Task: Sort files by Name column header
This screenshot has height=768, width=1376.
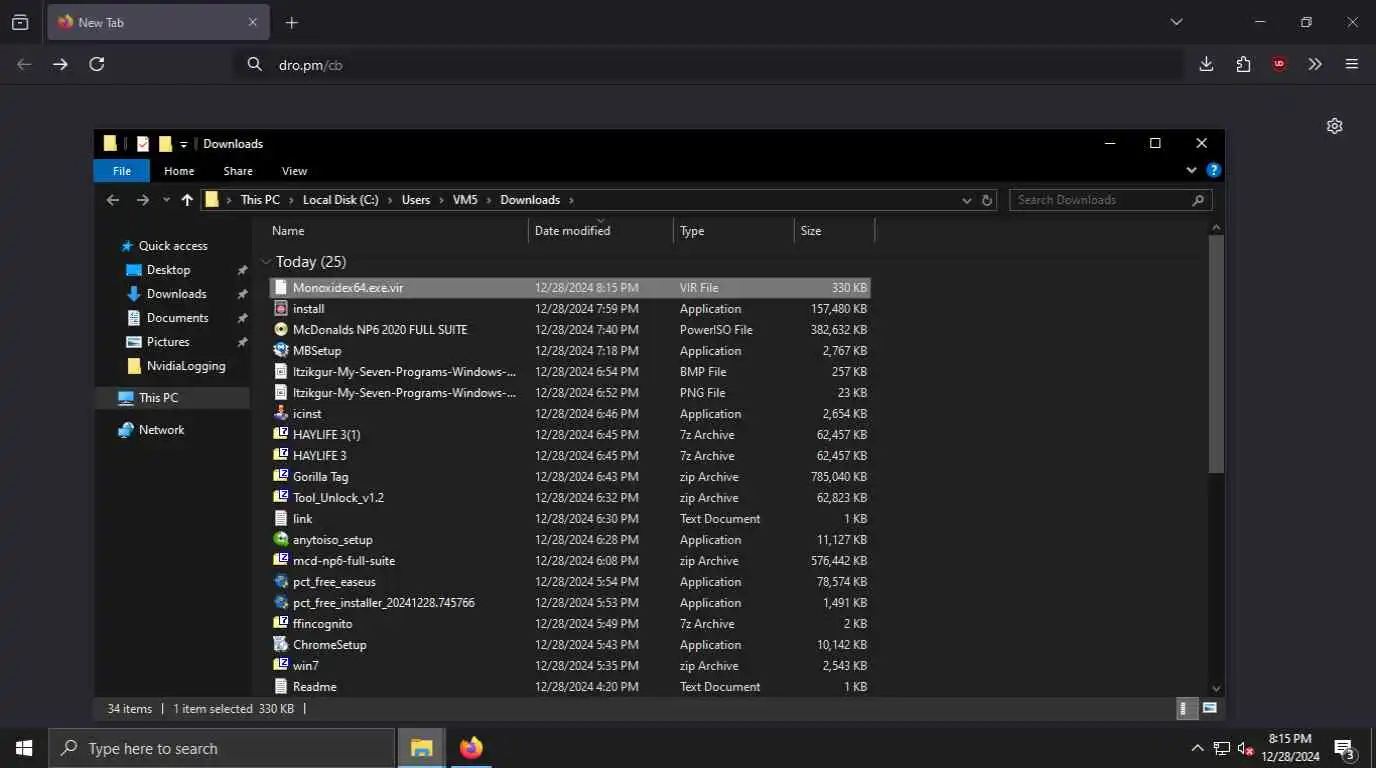Action: pos(397,231)
